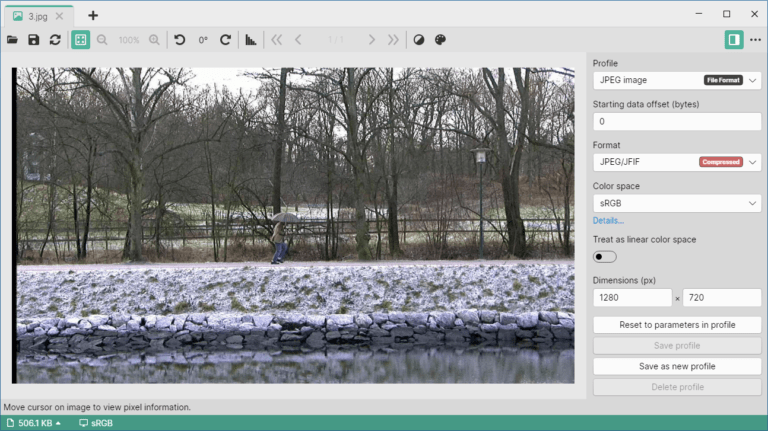Go to the previous frame
768x431 pixels.
[298, 40]
